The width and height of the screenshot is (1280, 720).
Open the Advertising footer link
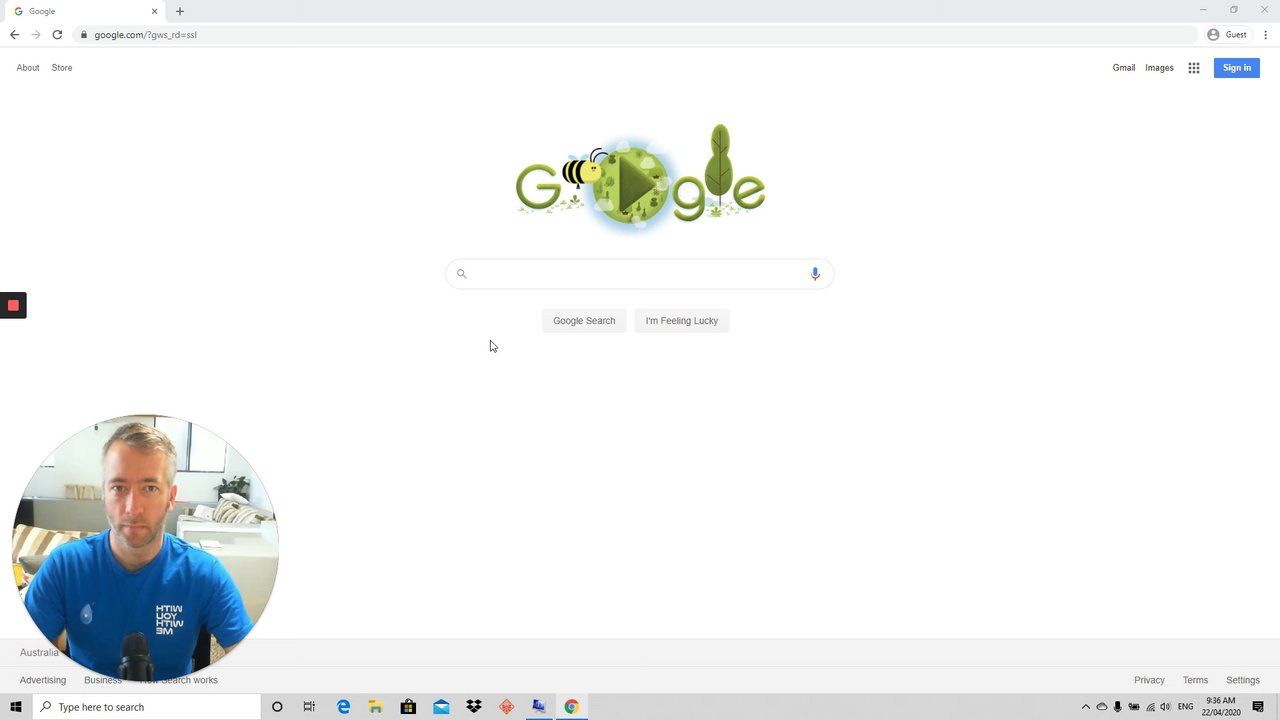[43, 680]
